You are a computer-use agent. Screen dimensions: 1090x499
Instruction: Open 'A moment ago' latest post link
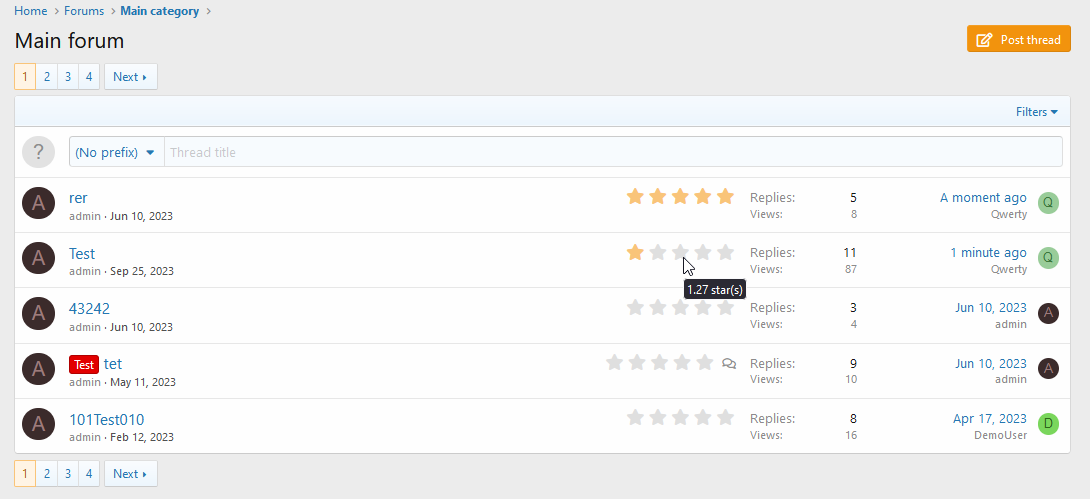pyautogui.click(x=983, y=198)
